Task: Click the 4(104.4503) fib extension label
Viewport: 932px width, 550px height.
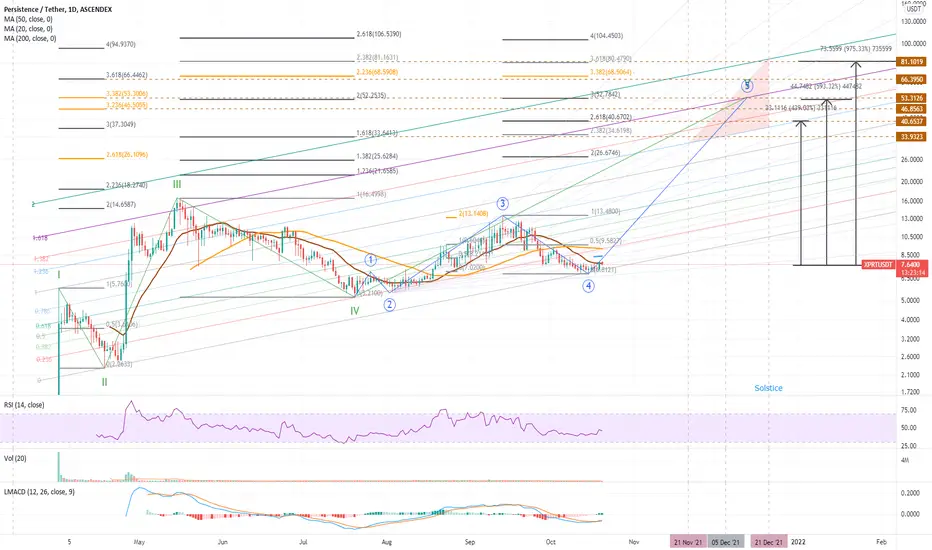Action: [x=606, y=36]
